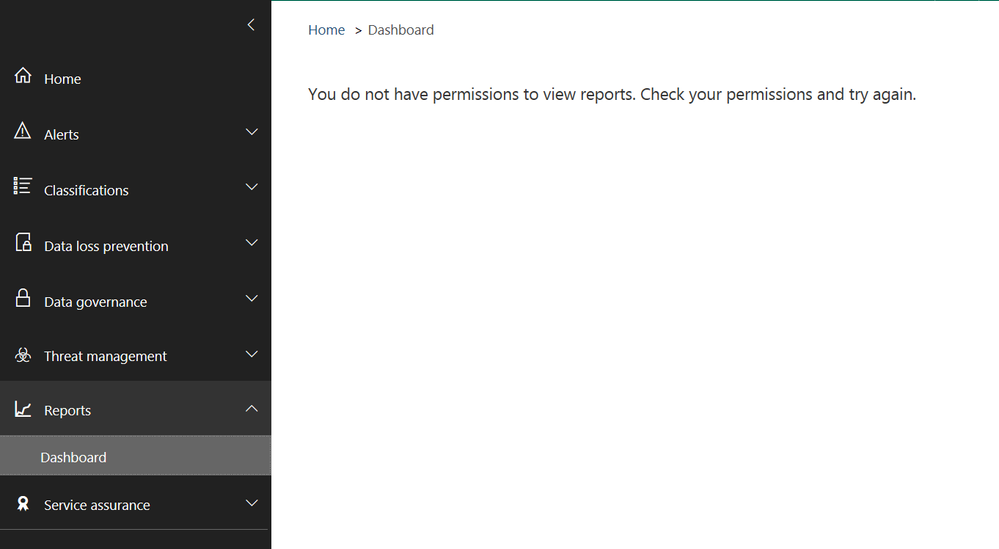Expand the Alerts section chevron
This screenshot has height=549, width=999.
coord(252,132)
